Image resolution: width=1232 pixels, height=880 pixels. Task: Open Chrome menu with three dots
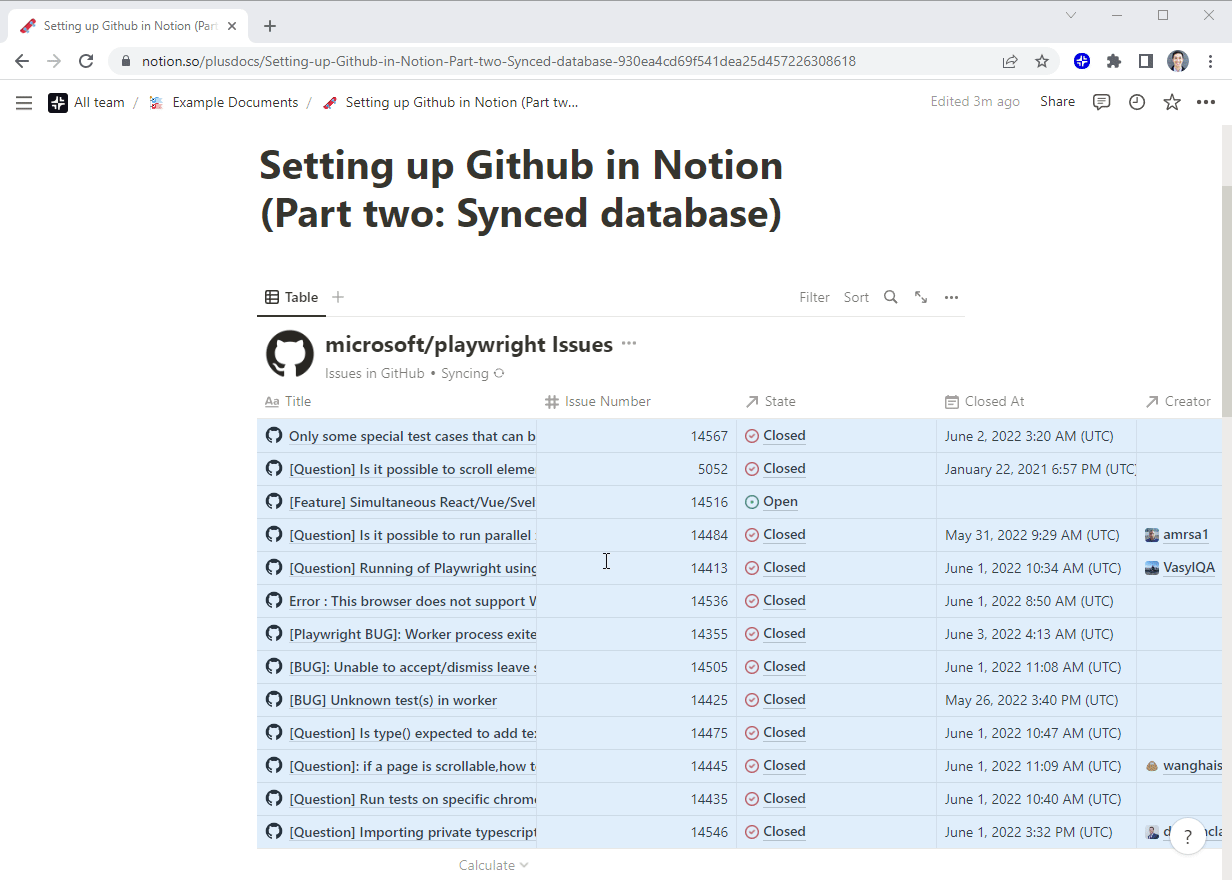point(1210,61)
